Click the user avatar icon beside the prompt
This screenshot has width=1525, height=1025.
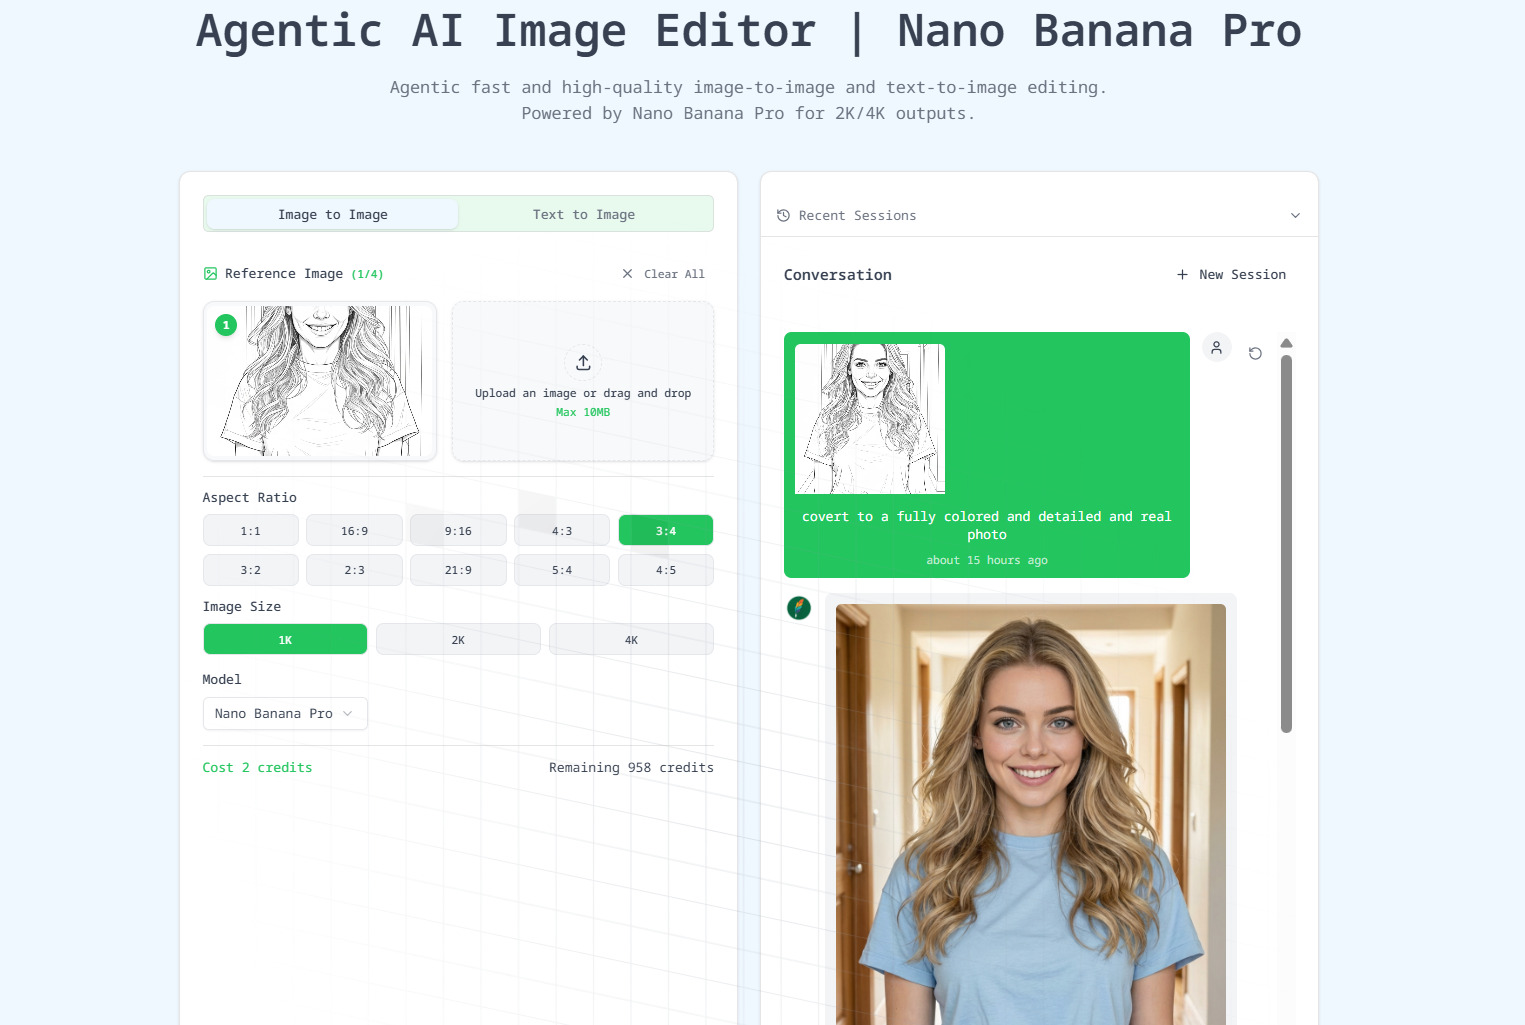1216,347
